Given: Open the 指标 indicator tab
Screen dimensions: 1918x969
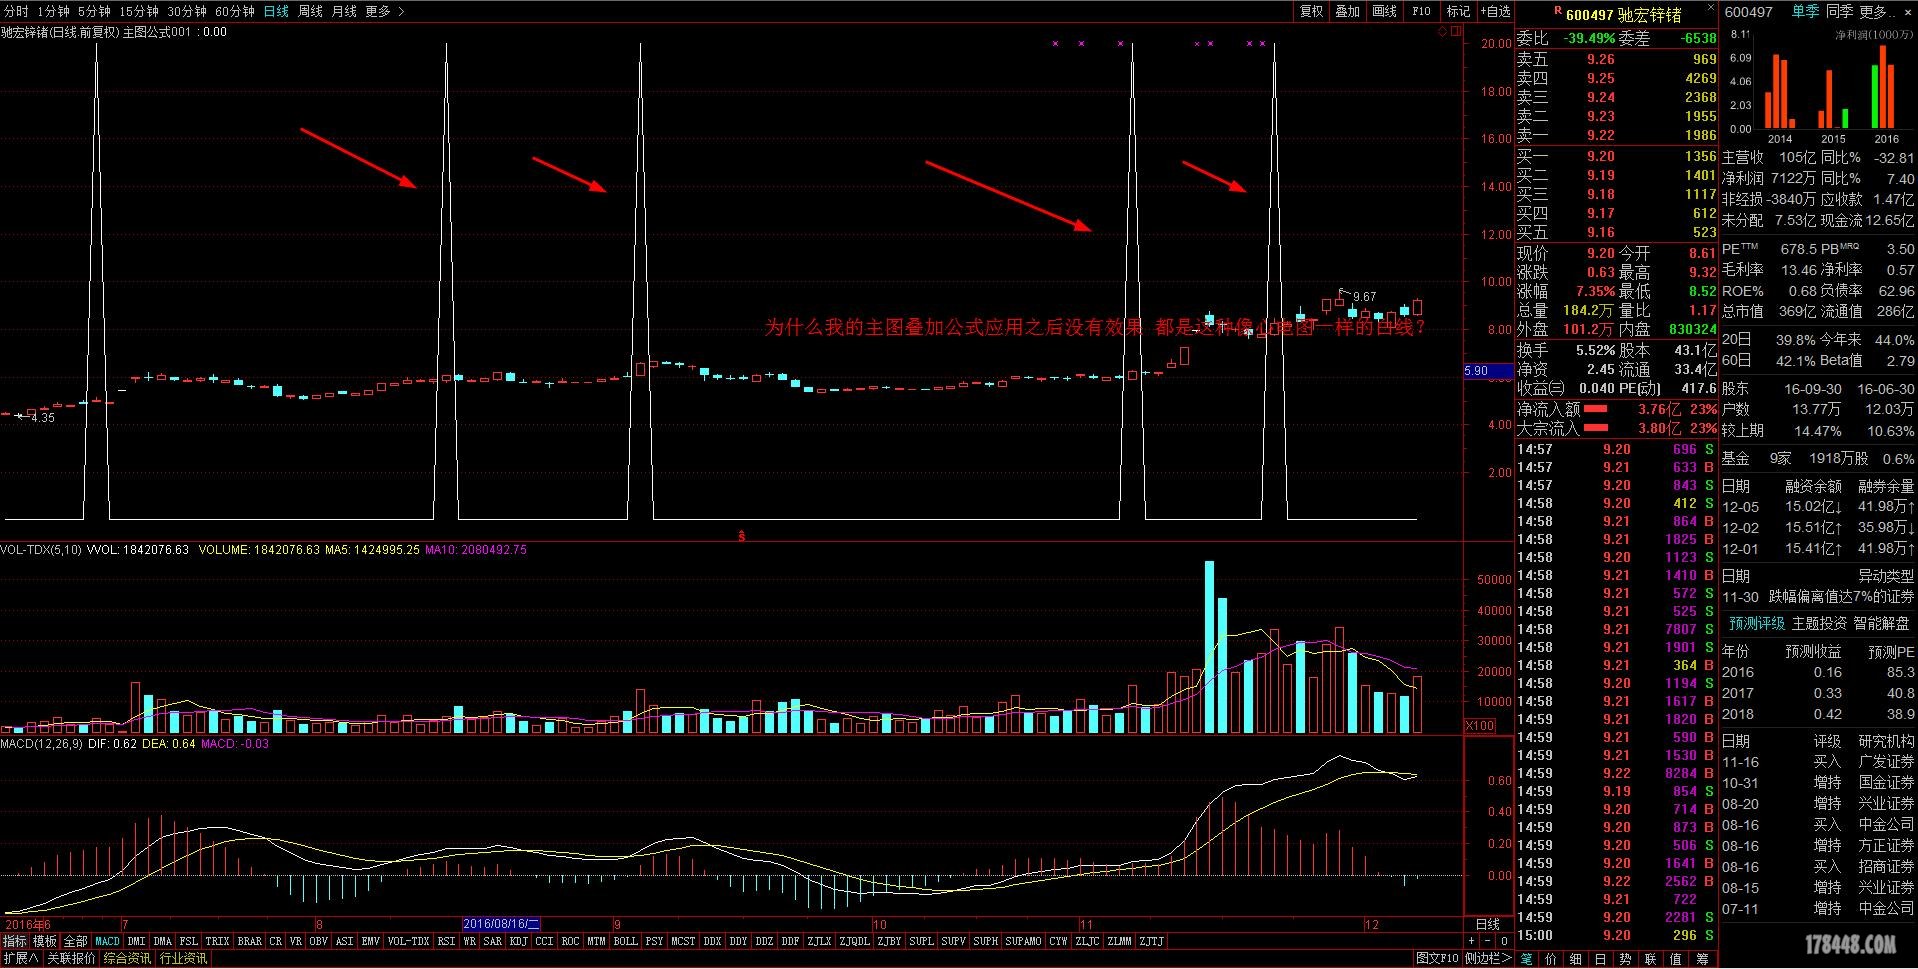Looking at the screenshot, I should [15, 941].
